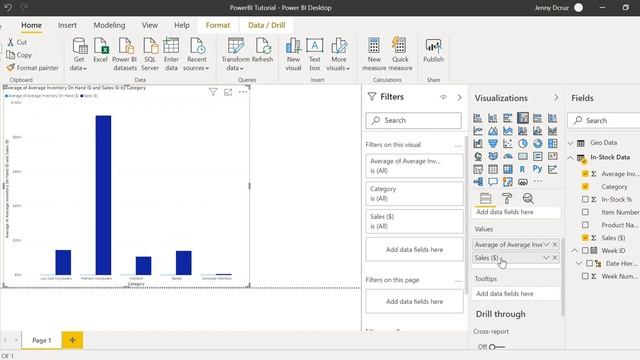Viewport: 640px width, 360px height.
Task: Open the Format contextual tab
Action: pos(218,25)
